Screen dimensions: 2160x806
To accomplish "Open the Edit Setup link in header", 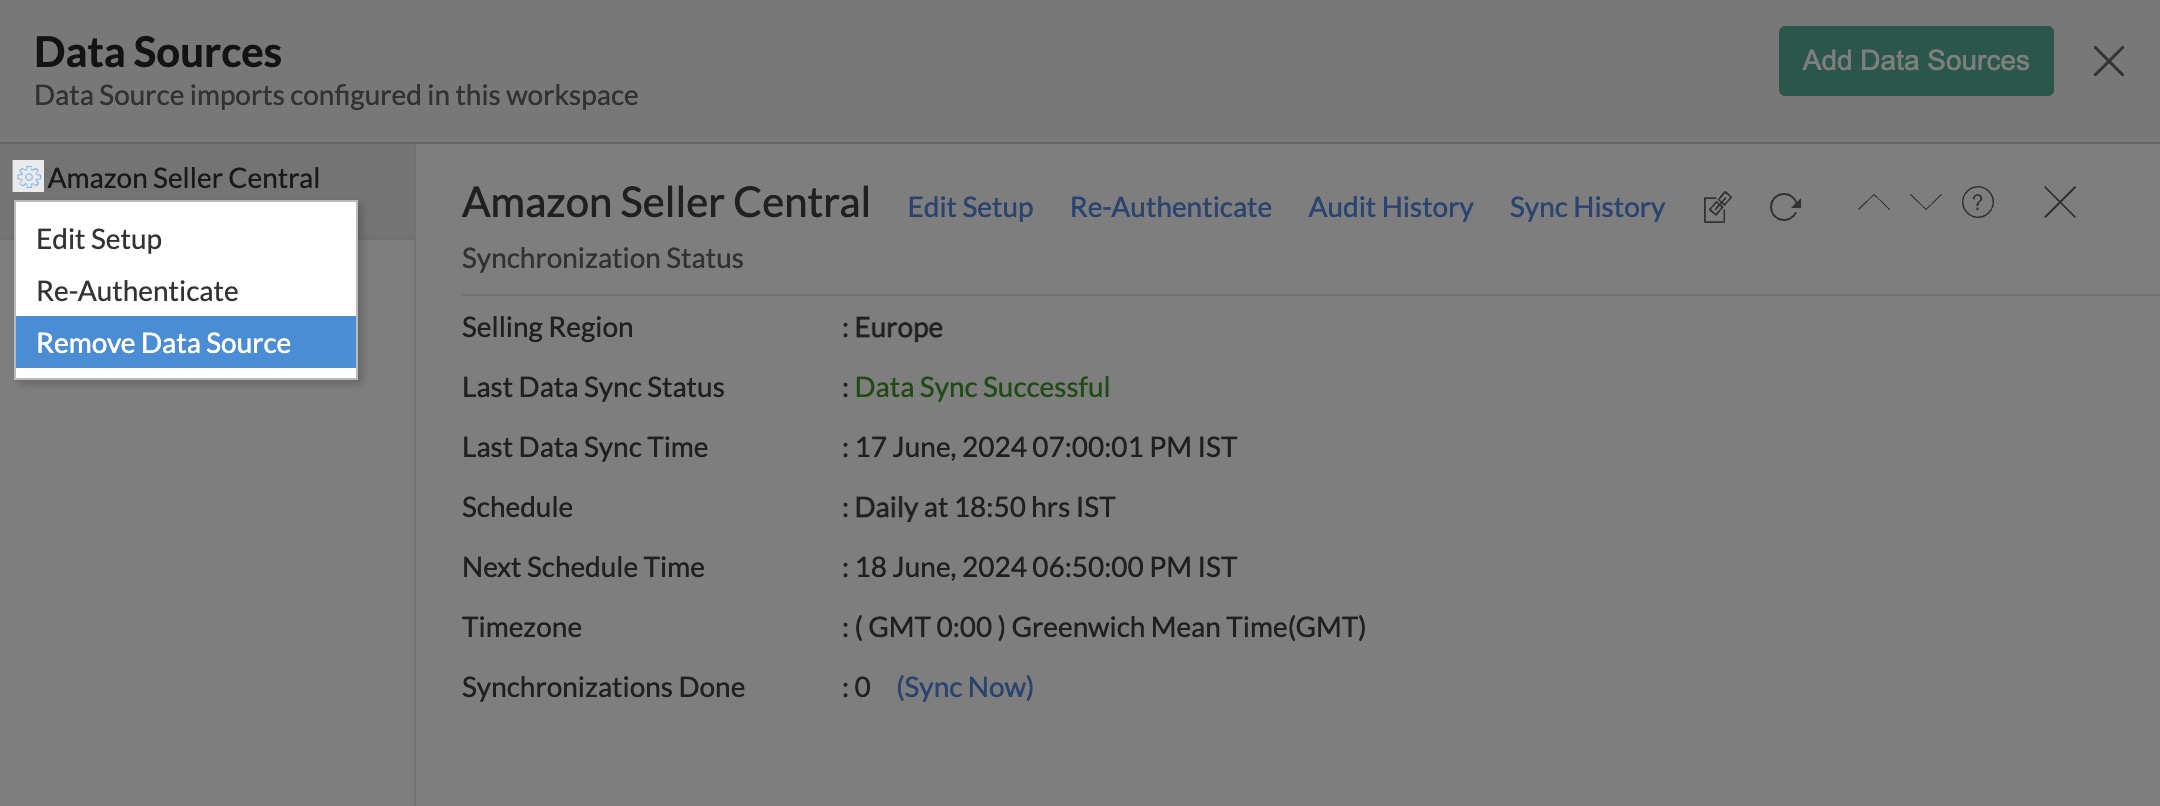I will coord(970,207).
